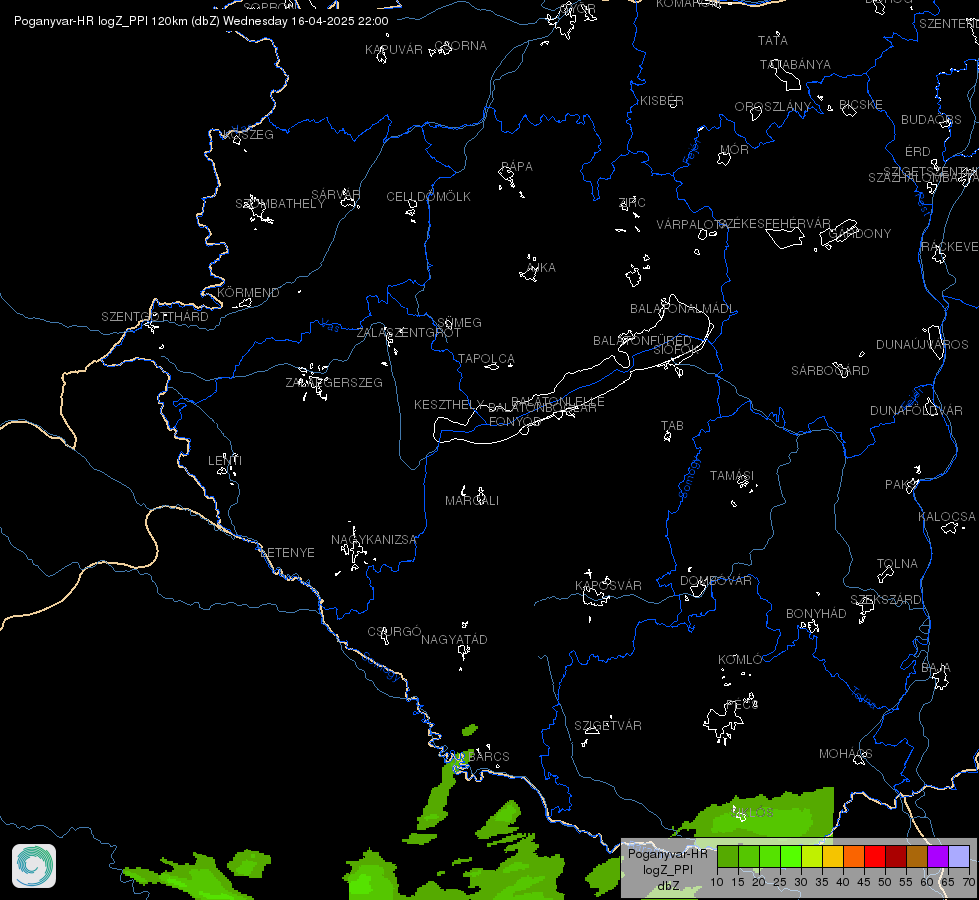Screen dimensions: 979x900
Task: Click the SÜMEG city label
Action: point(460,323)
